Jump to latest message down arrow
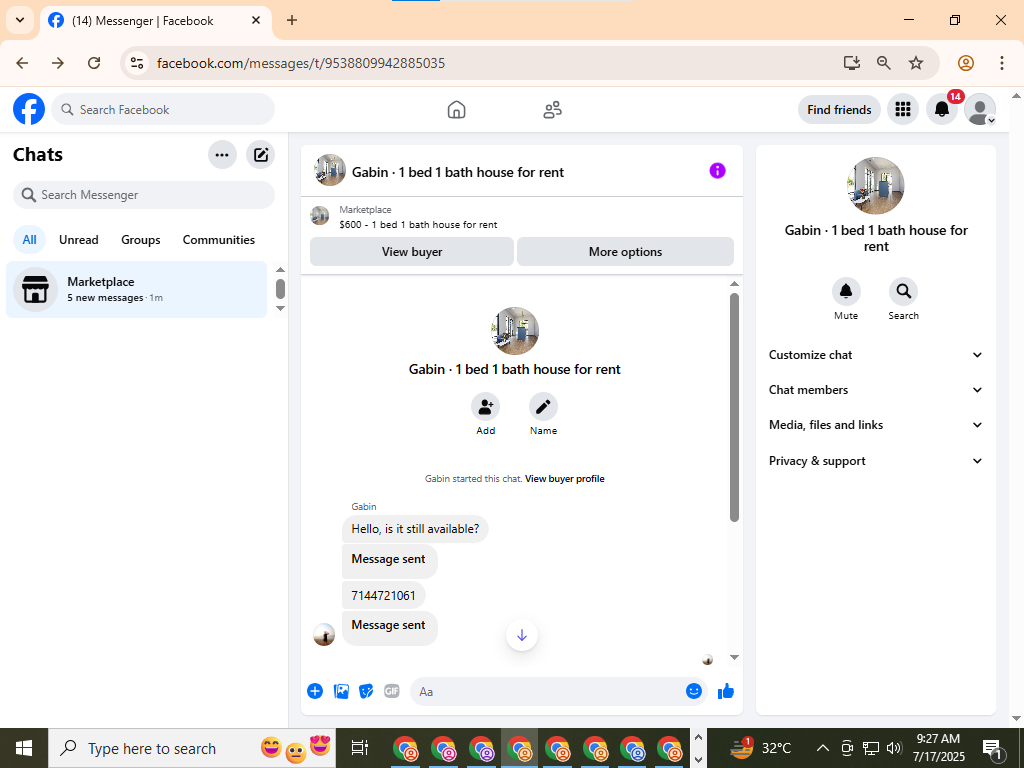This screenshot has height=768, width=1024. point(522,635)
